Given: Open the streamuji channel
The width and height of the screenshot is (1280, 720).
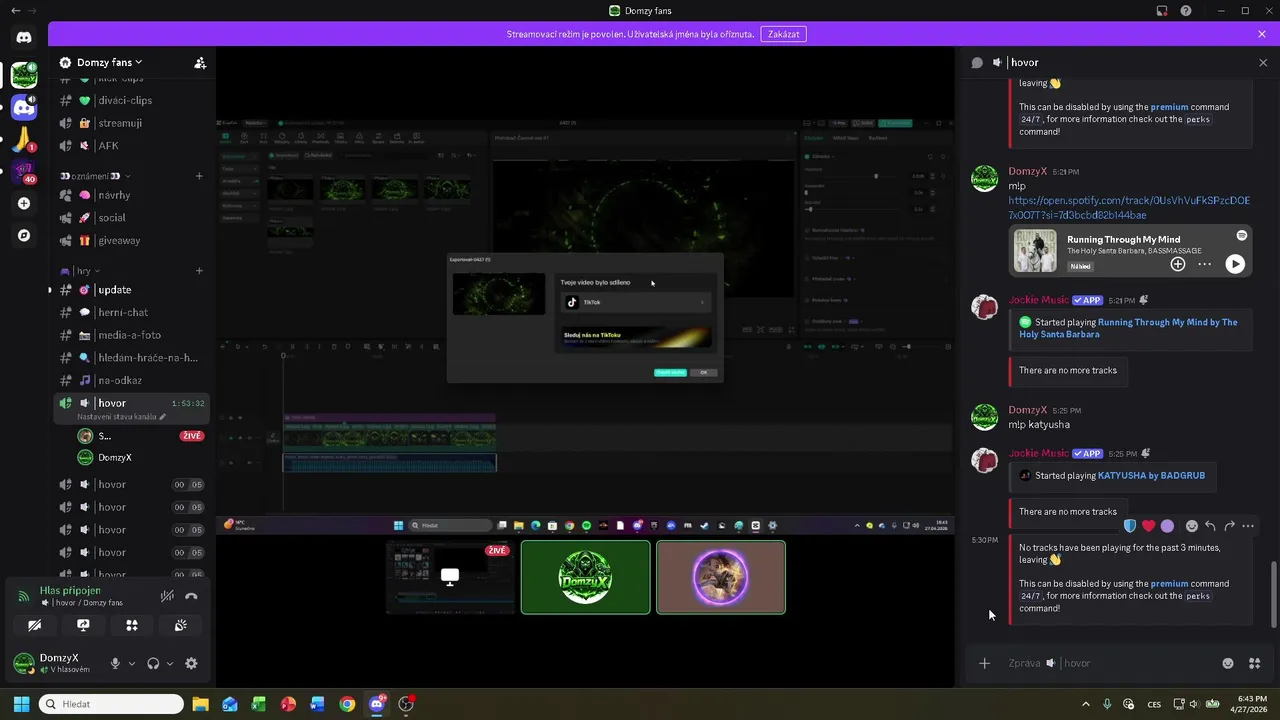Looking at the screenshot, I should [x=131, y=123].
